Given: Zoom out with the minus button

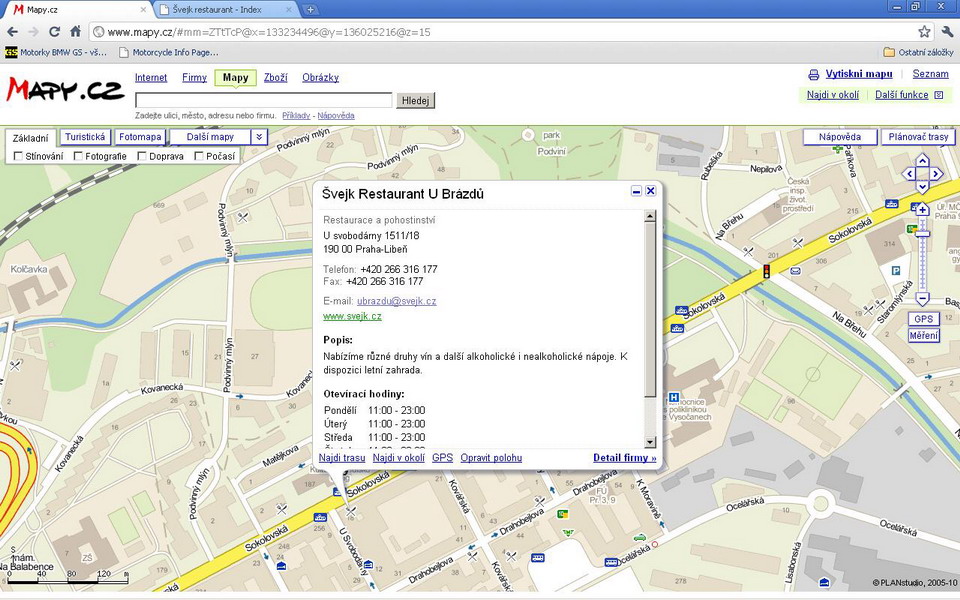Looking at the screenshot, I should tap(922, 298).
